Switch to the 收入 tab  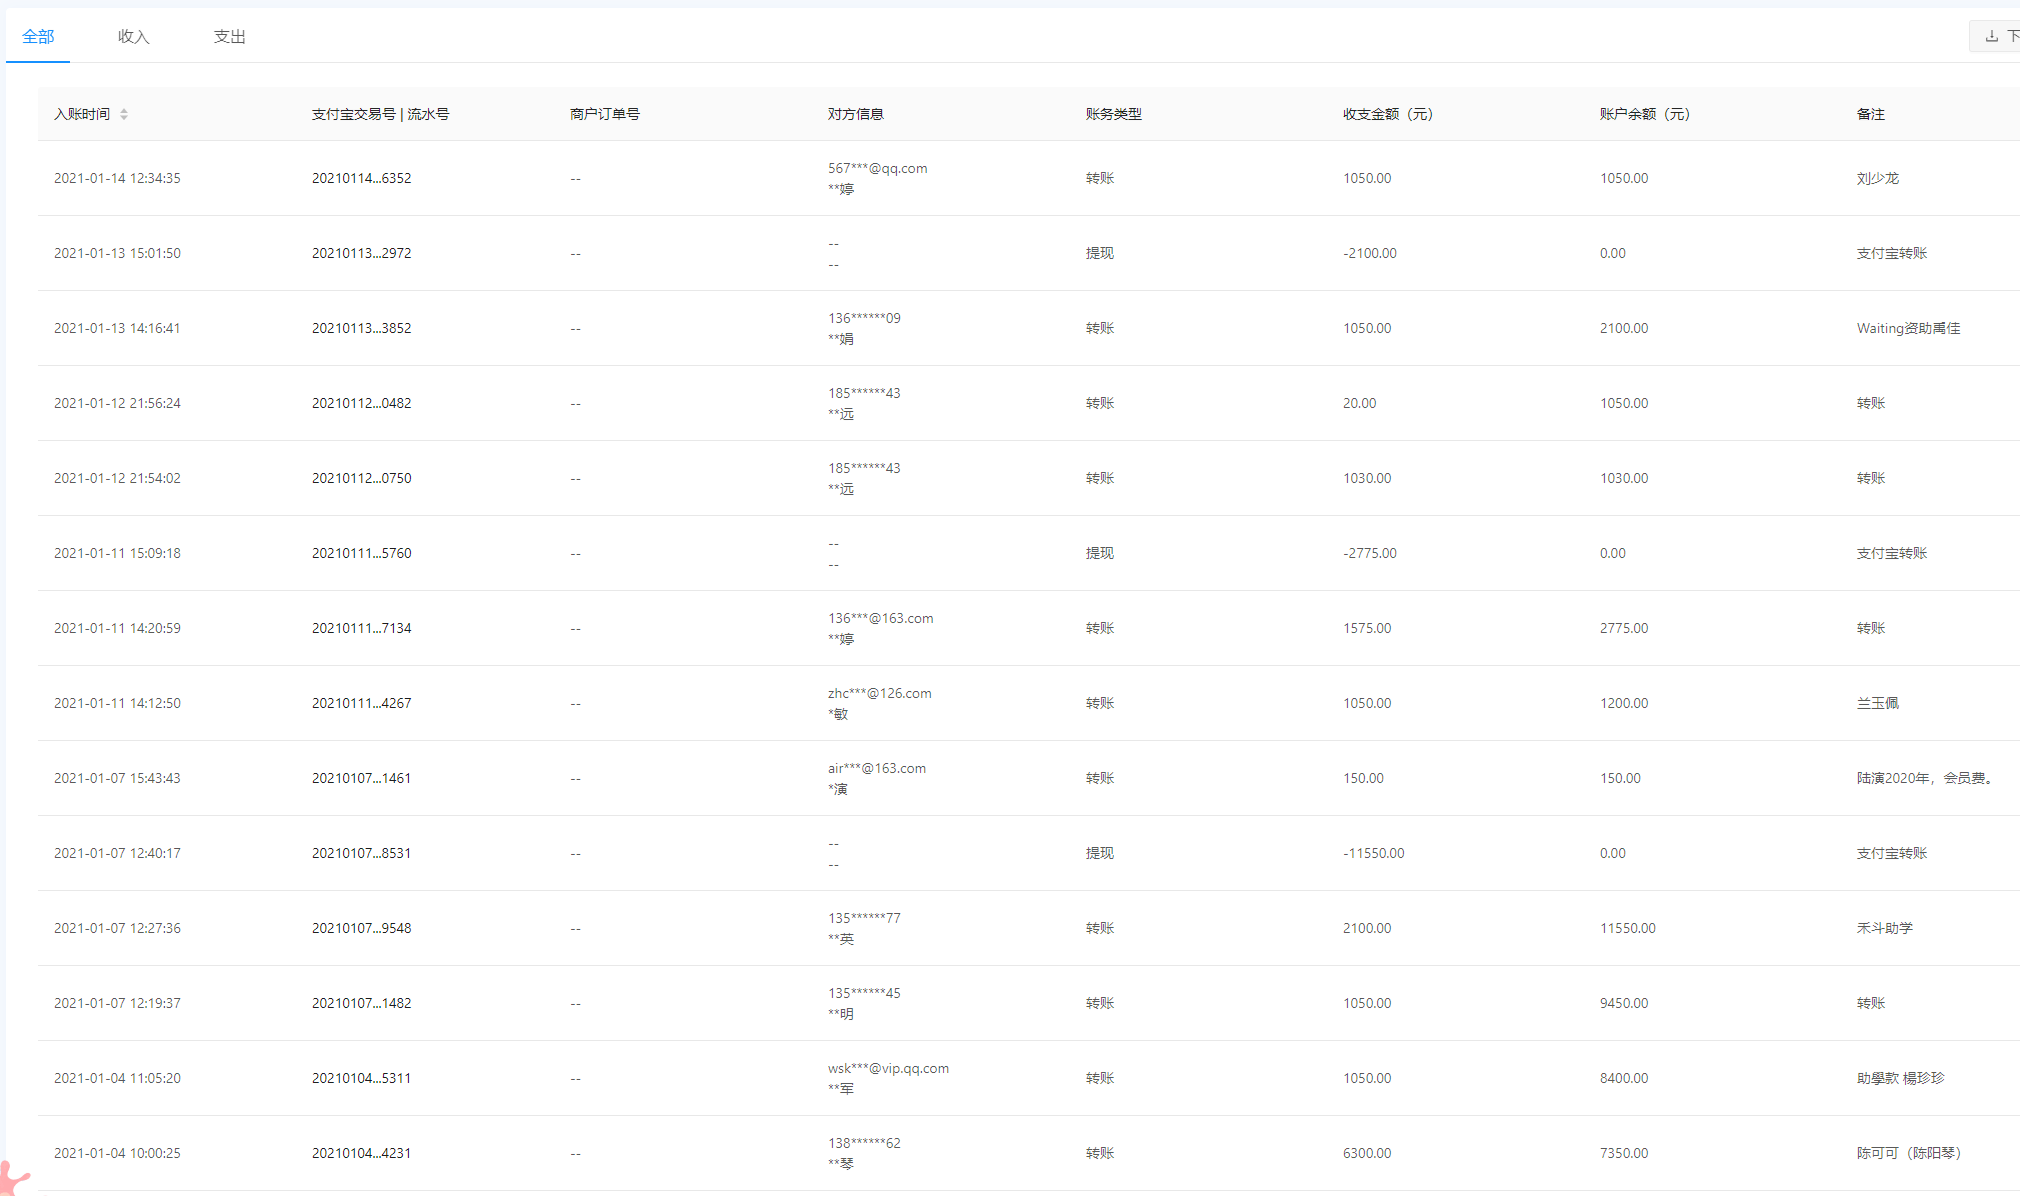tap(133, 37)
